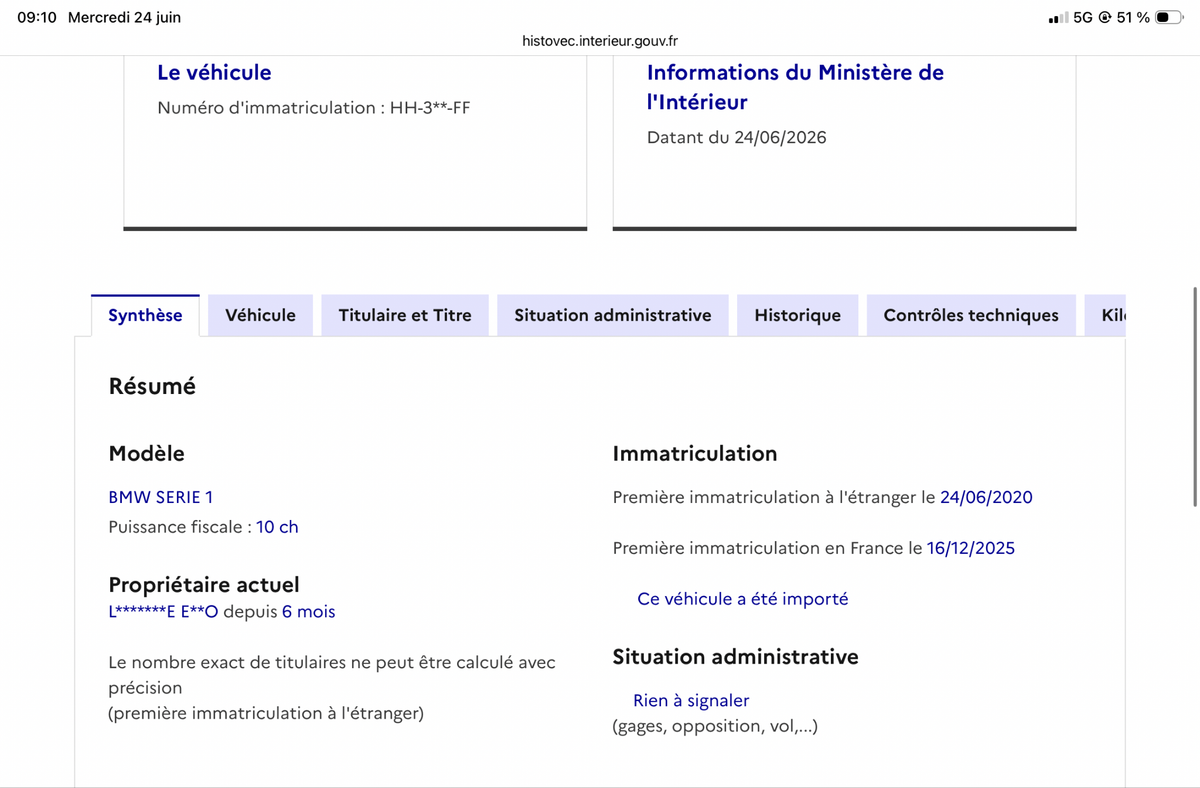Click the page scrollbar on right edge

[x=1195, y=396]
